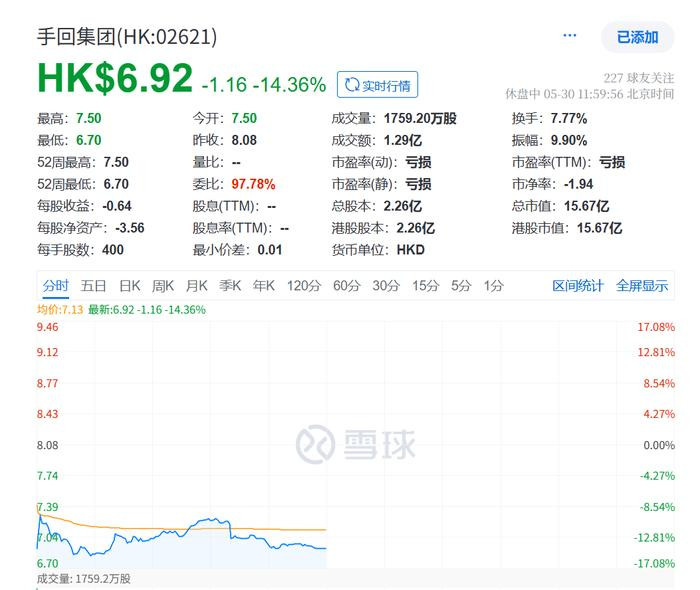
Task: Show the 年K chart tab
Action: (263, 285)
